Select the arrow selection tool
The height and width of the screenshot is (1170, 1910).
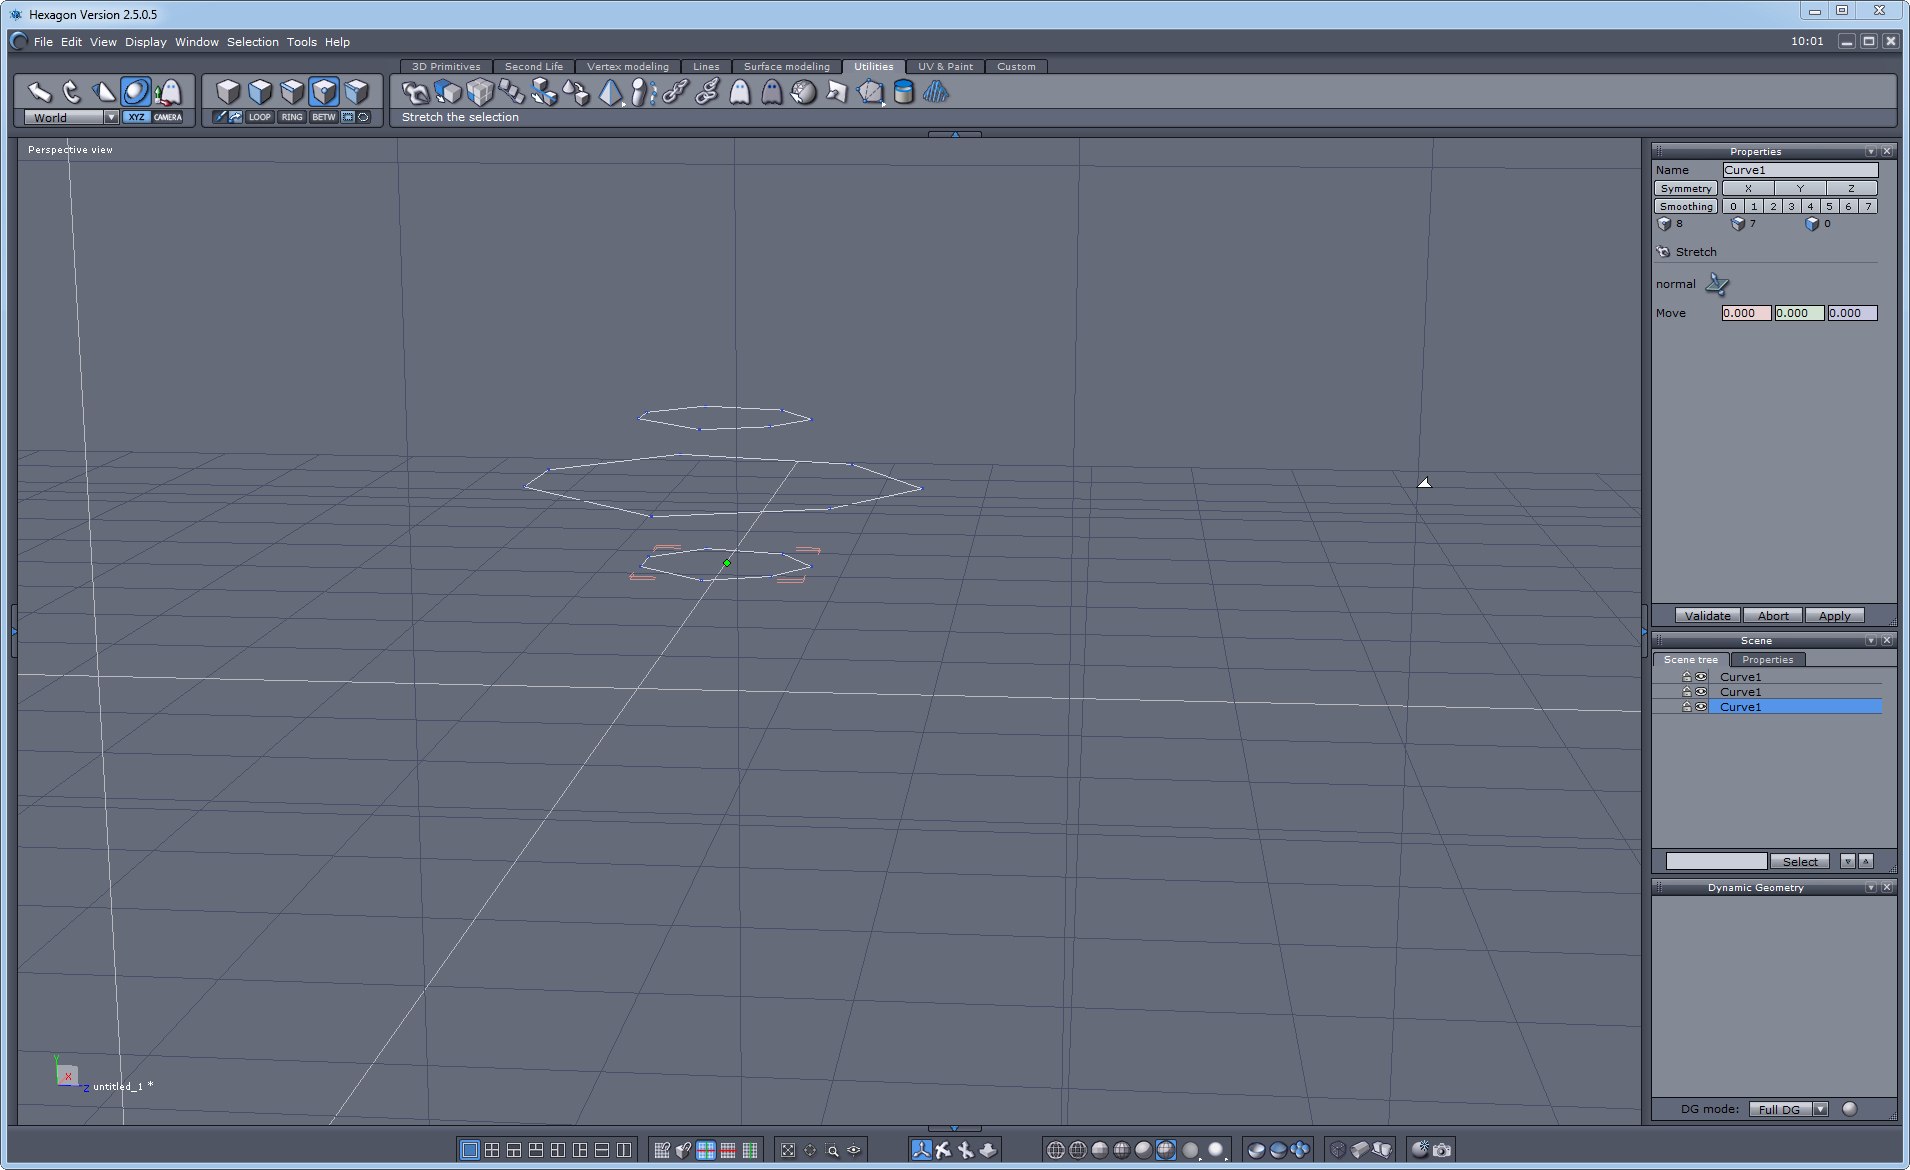coord(39,92)
